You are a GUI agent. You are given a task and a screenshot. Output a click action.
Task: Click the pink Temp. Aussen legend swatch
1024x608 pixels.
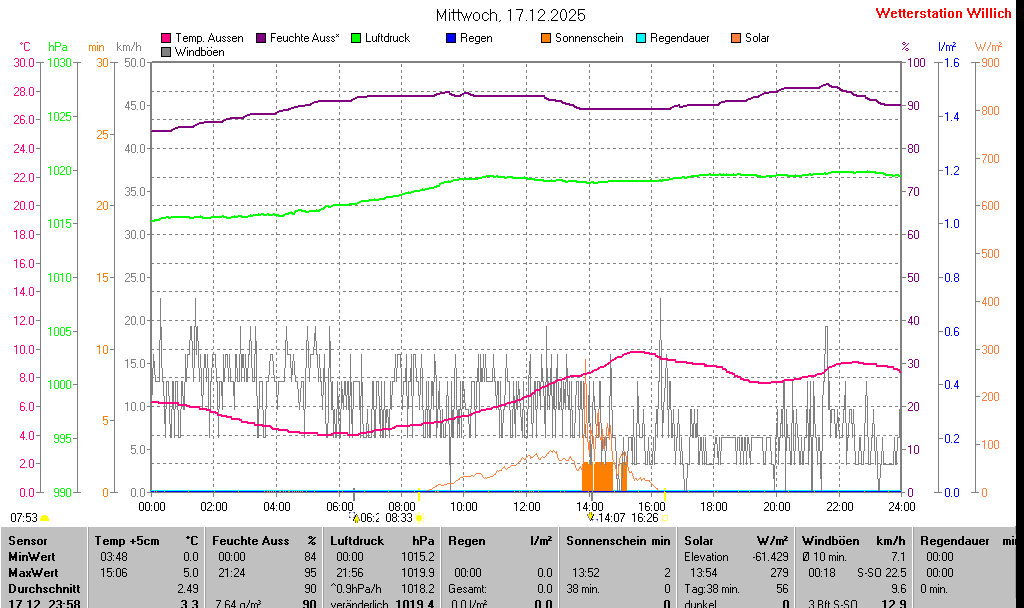coord(166,38)
